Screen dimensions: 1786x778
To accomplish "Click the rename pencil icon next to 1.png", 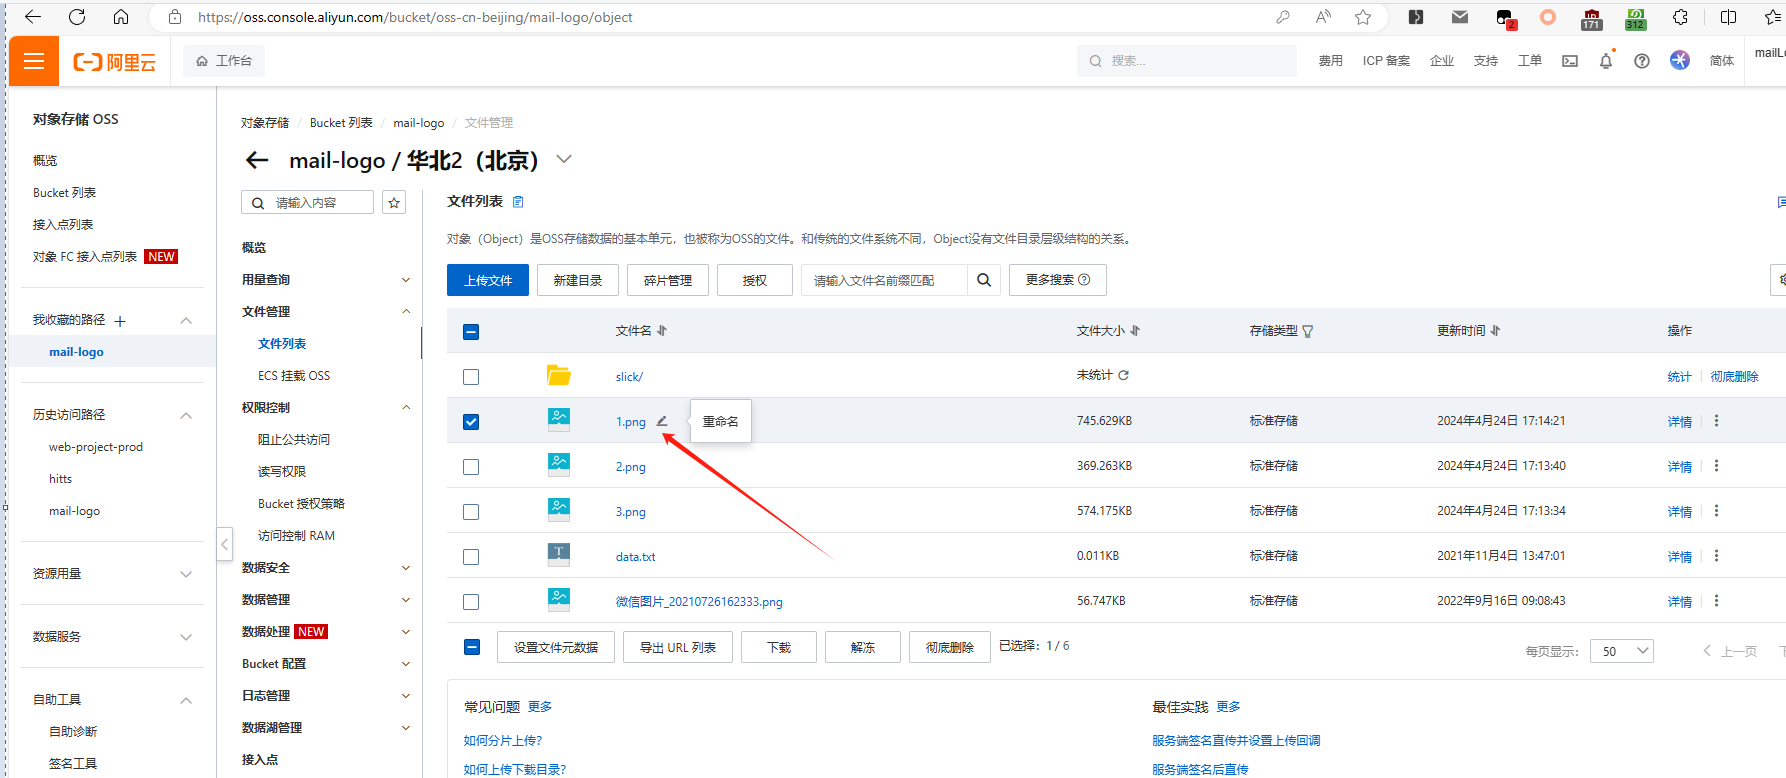I will click(662, 421).
